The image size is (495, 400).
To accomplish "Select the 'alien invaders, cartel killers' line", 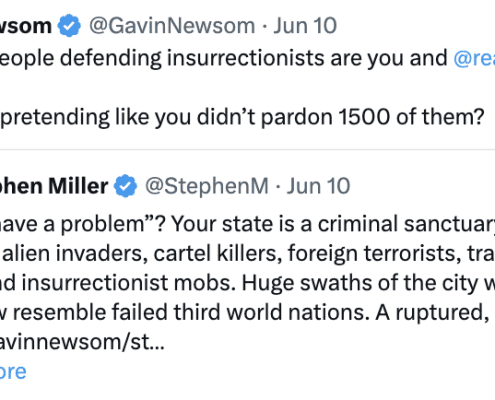I will pos(247,253).
